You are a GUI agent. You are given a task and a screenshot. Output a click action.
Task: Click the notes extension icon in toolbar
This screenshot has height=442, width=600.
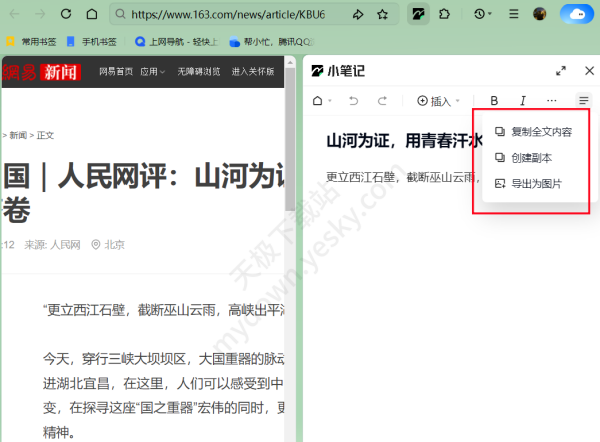(417, 15)
